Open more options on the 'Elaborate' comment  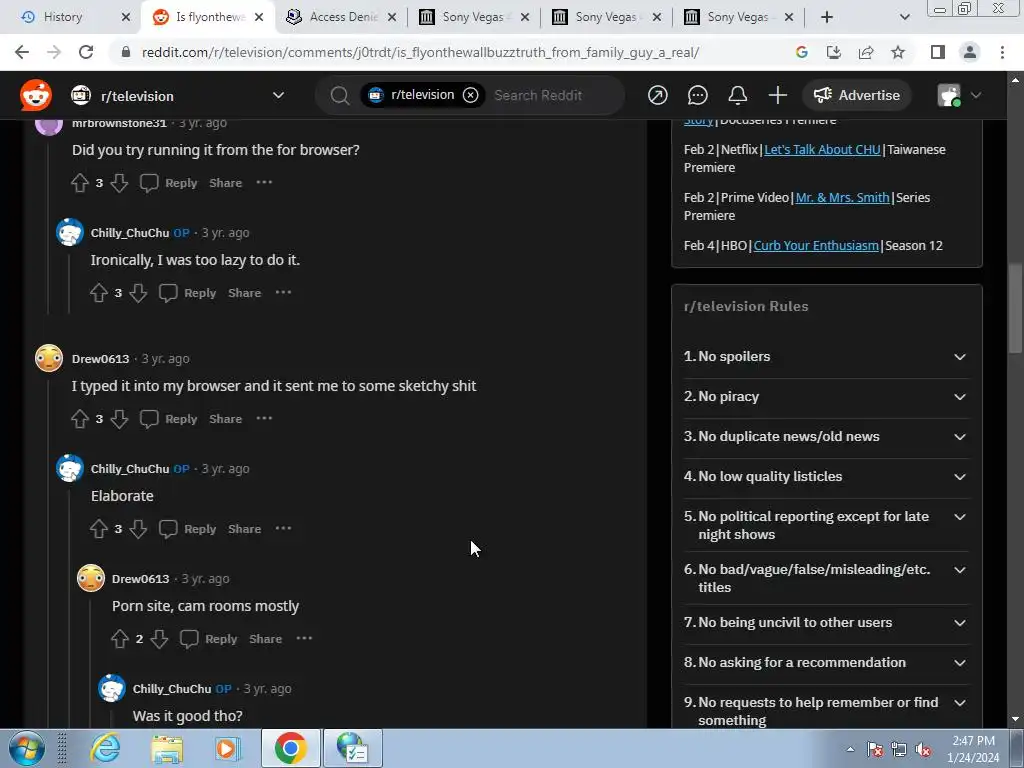[283, 528]
